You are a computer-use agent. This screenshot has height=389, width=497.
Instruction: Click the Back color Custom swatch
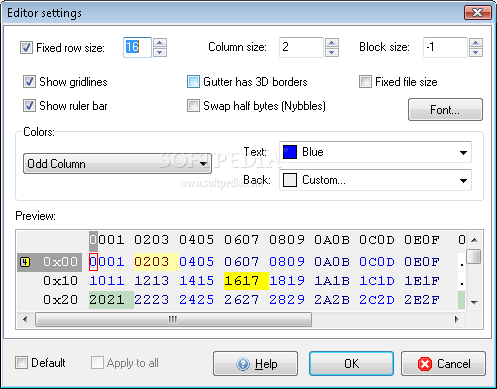[290, 180]
